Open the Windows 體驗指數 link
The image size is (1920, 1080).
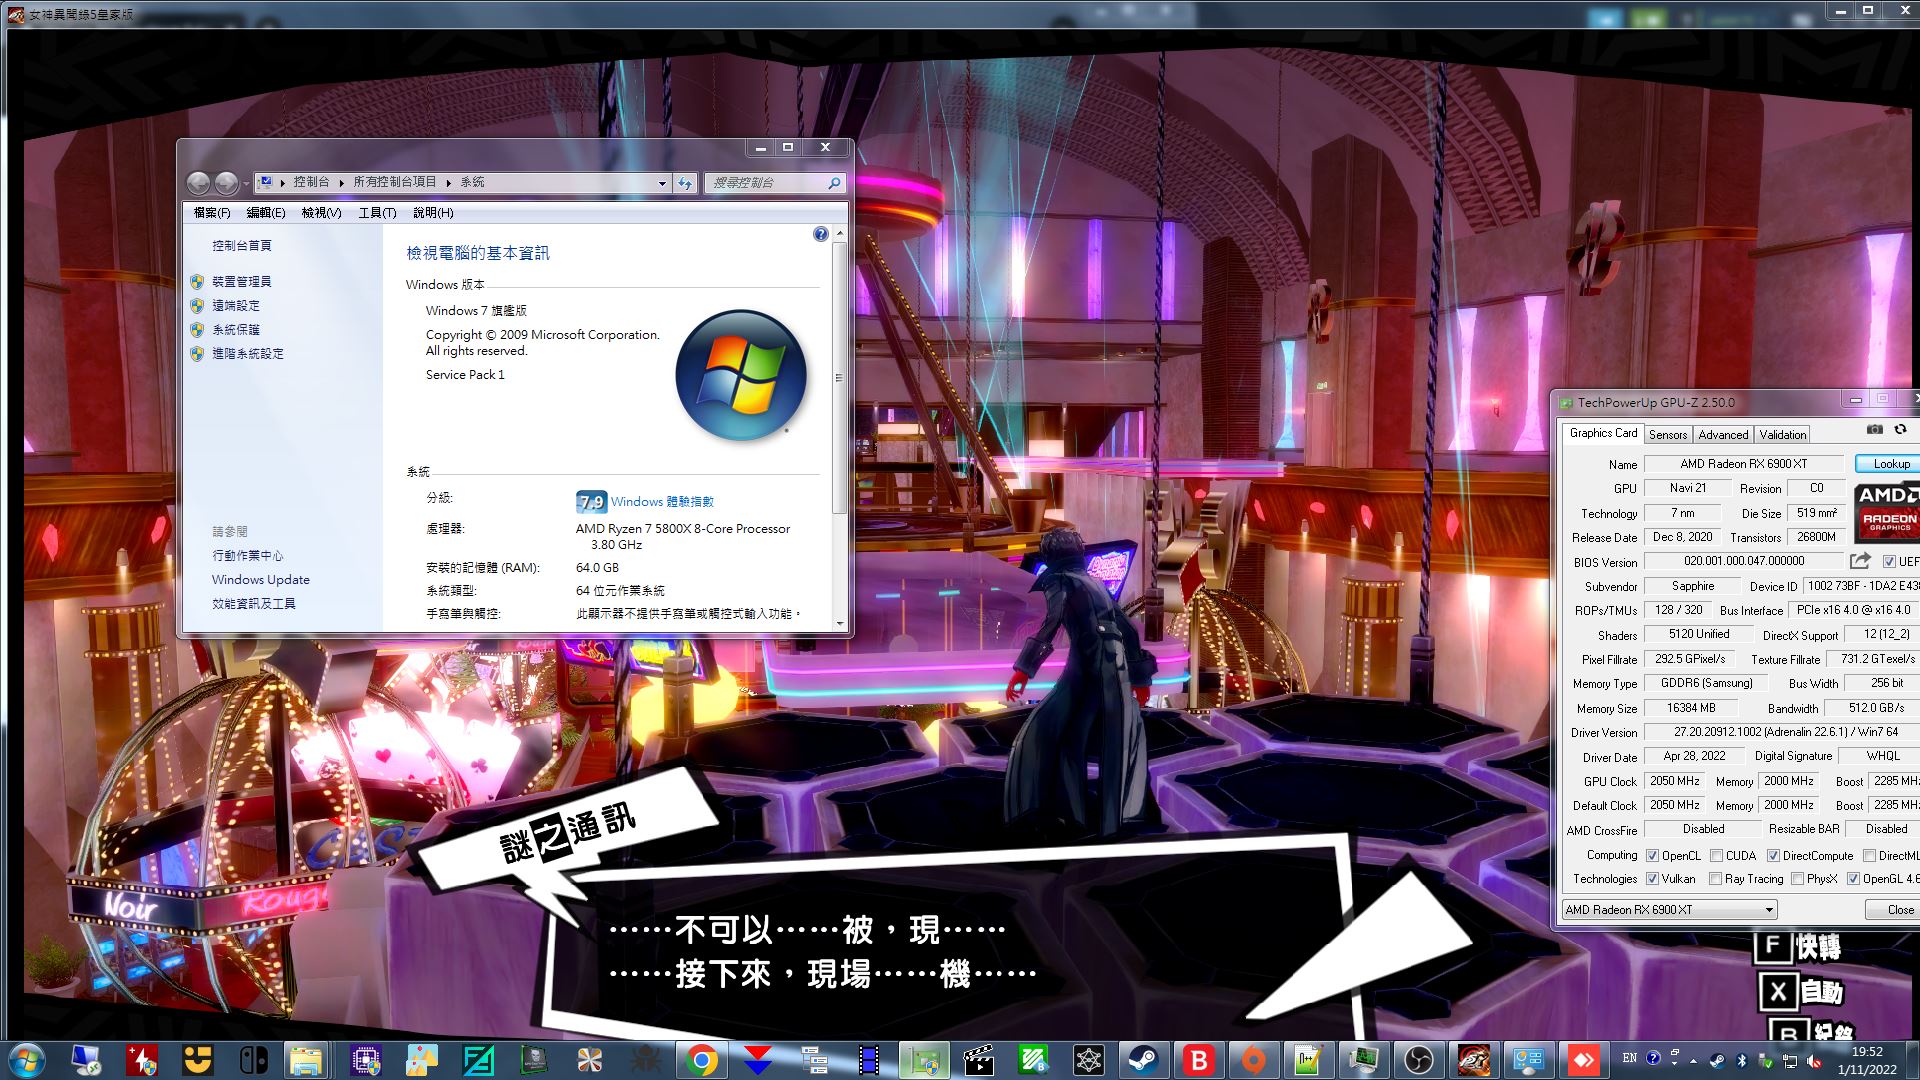tap(662, 502)
